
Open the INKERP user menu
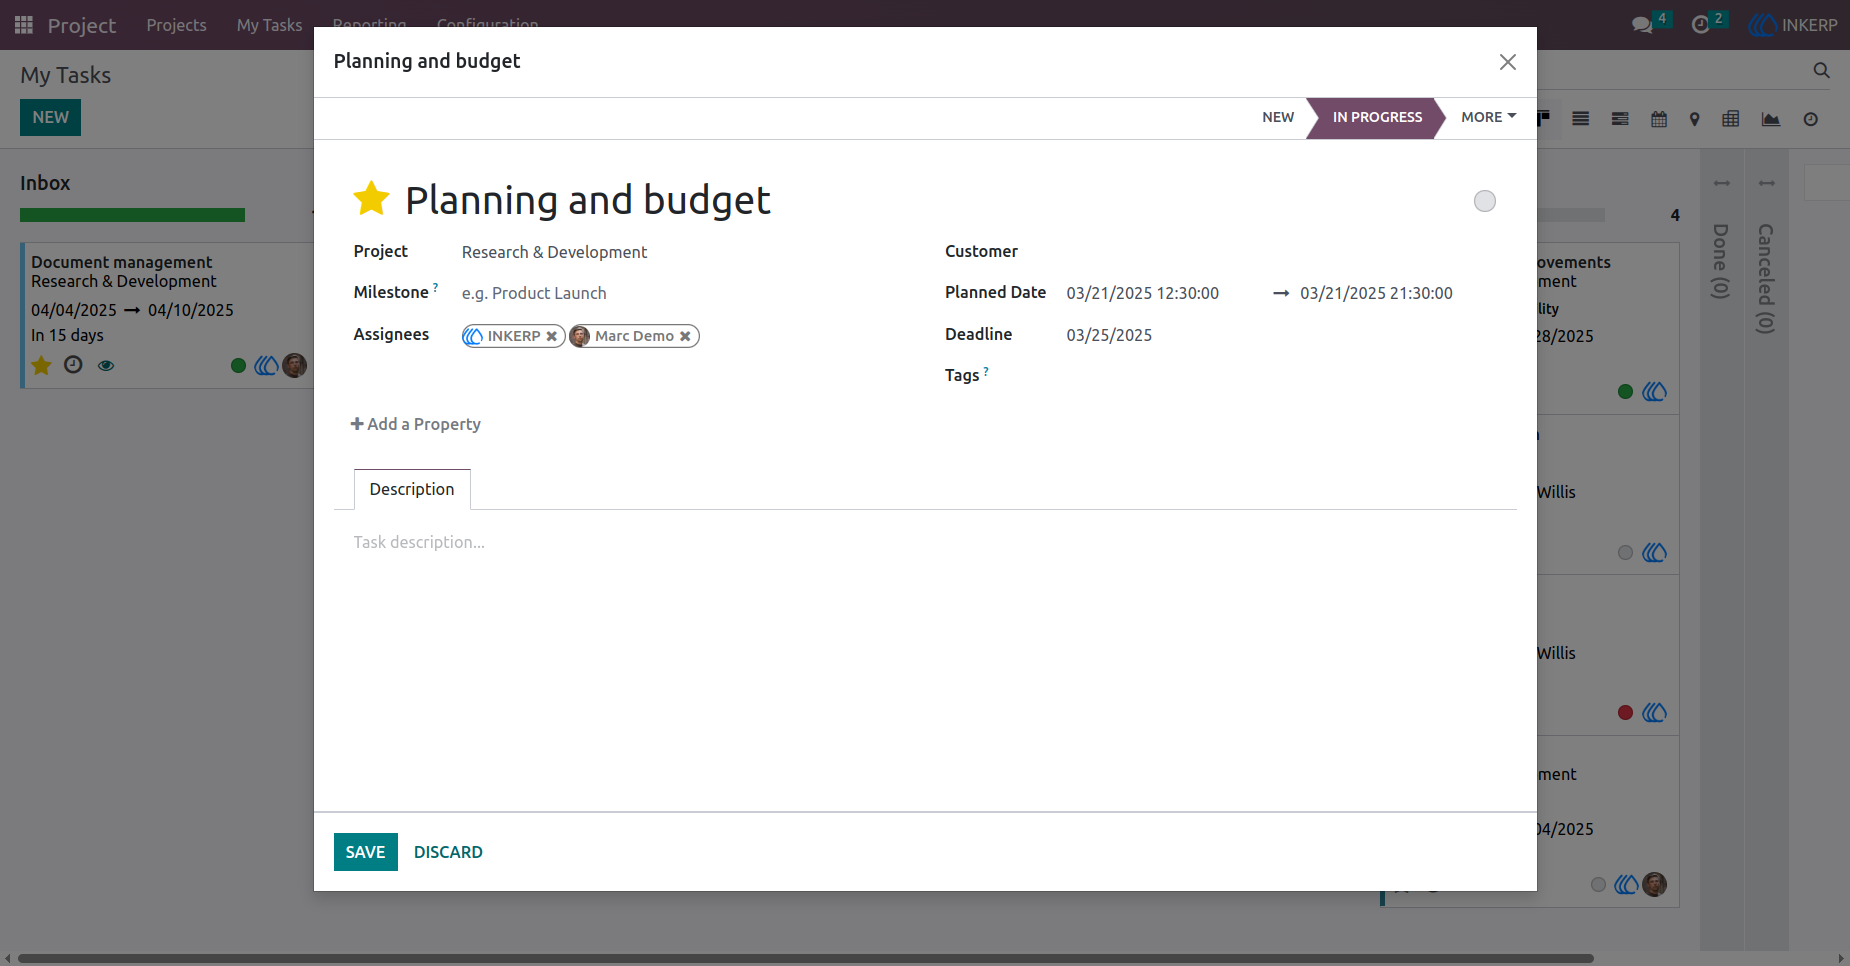click(x=1793, y=25)
